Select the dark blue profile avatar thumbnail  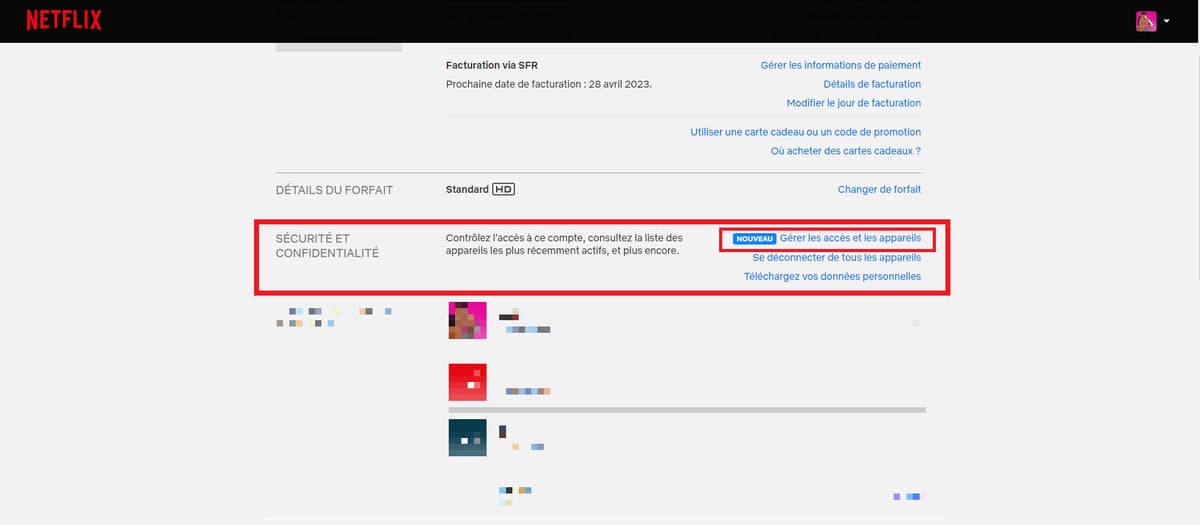(x=468, y=438)
